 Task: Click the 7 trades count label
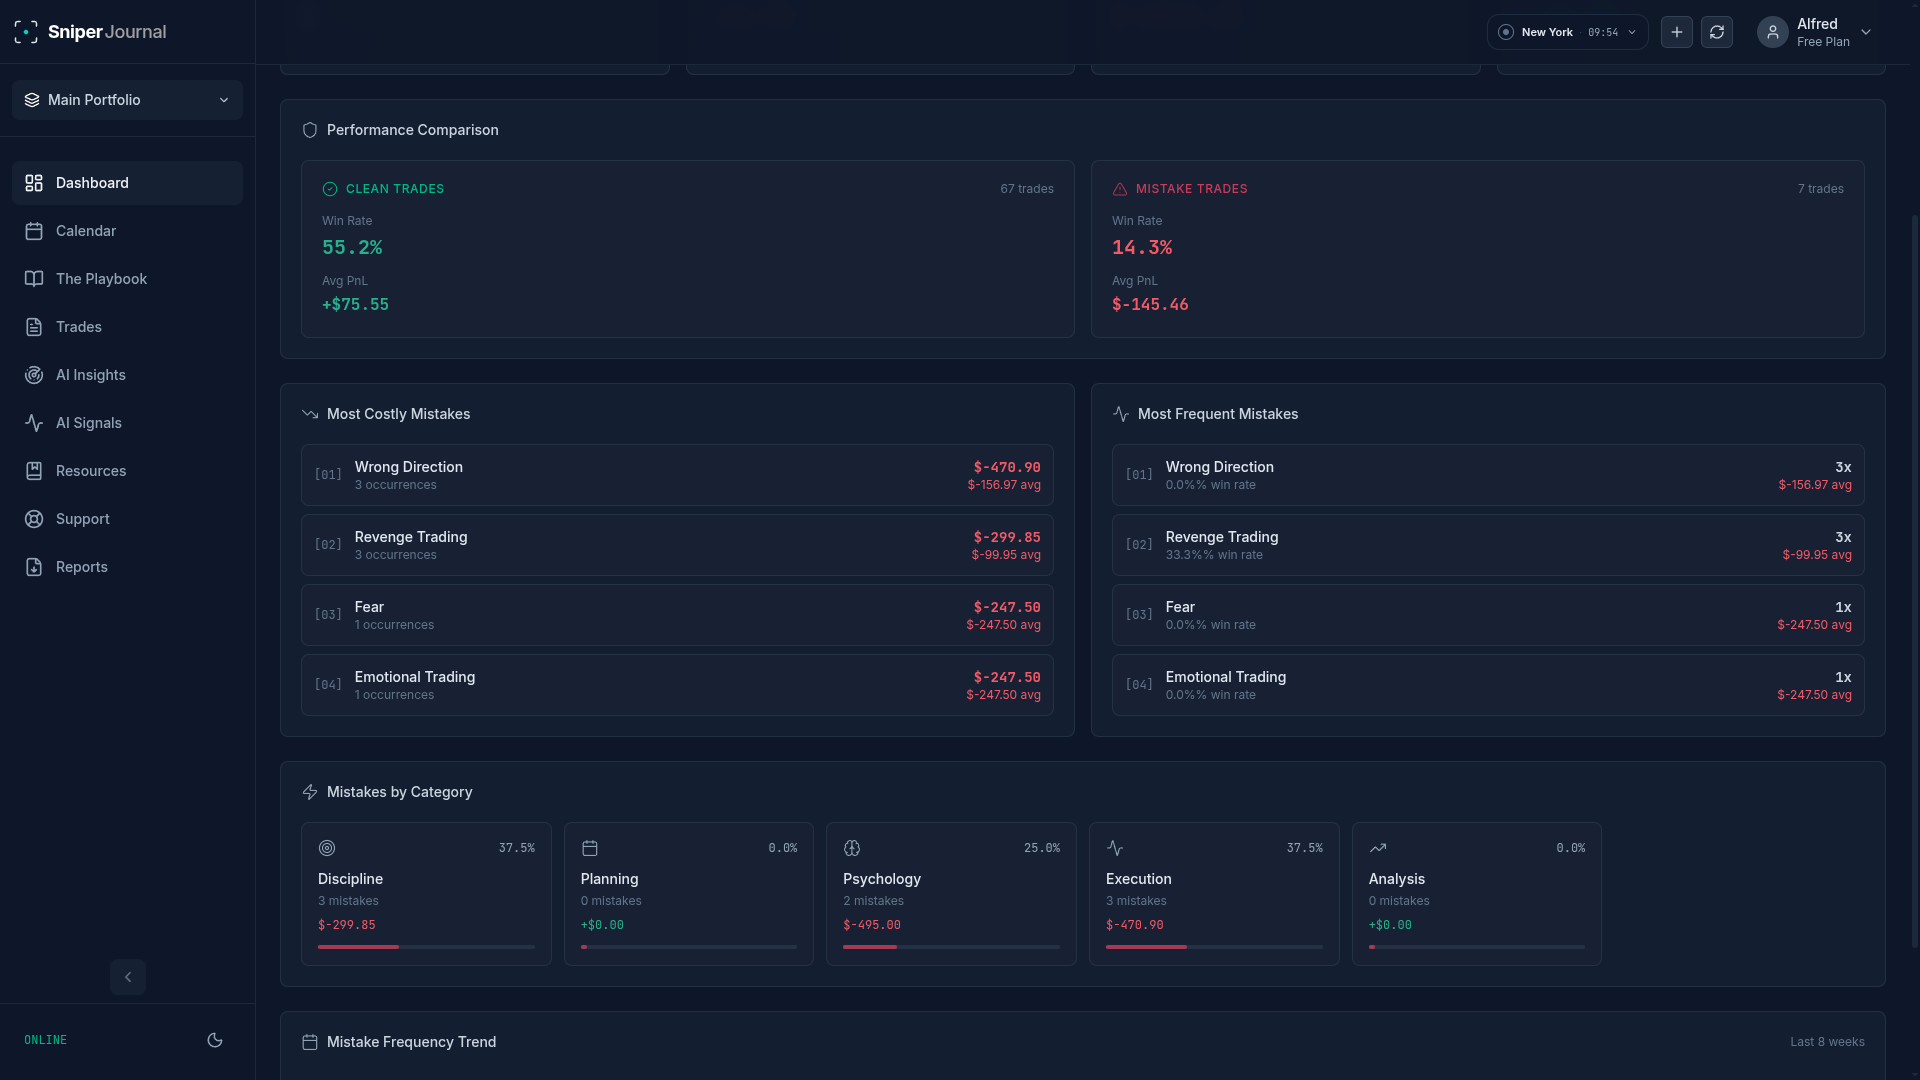[1821, 189]
